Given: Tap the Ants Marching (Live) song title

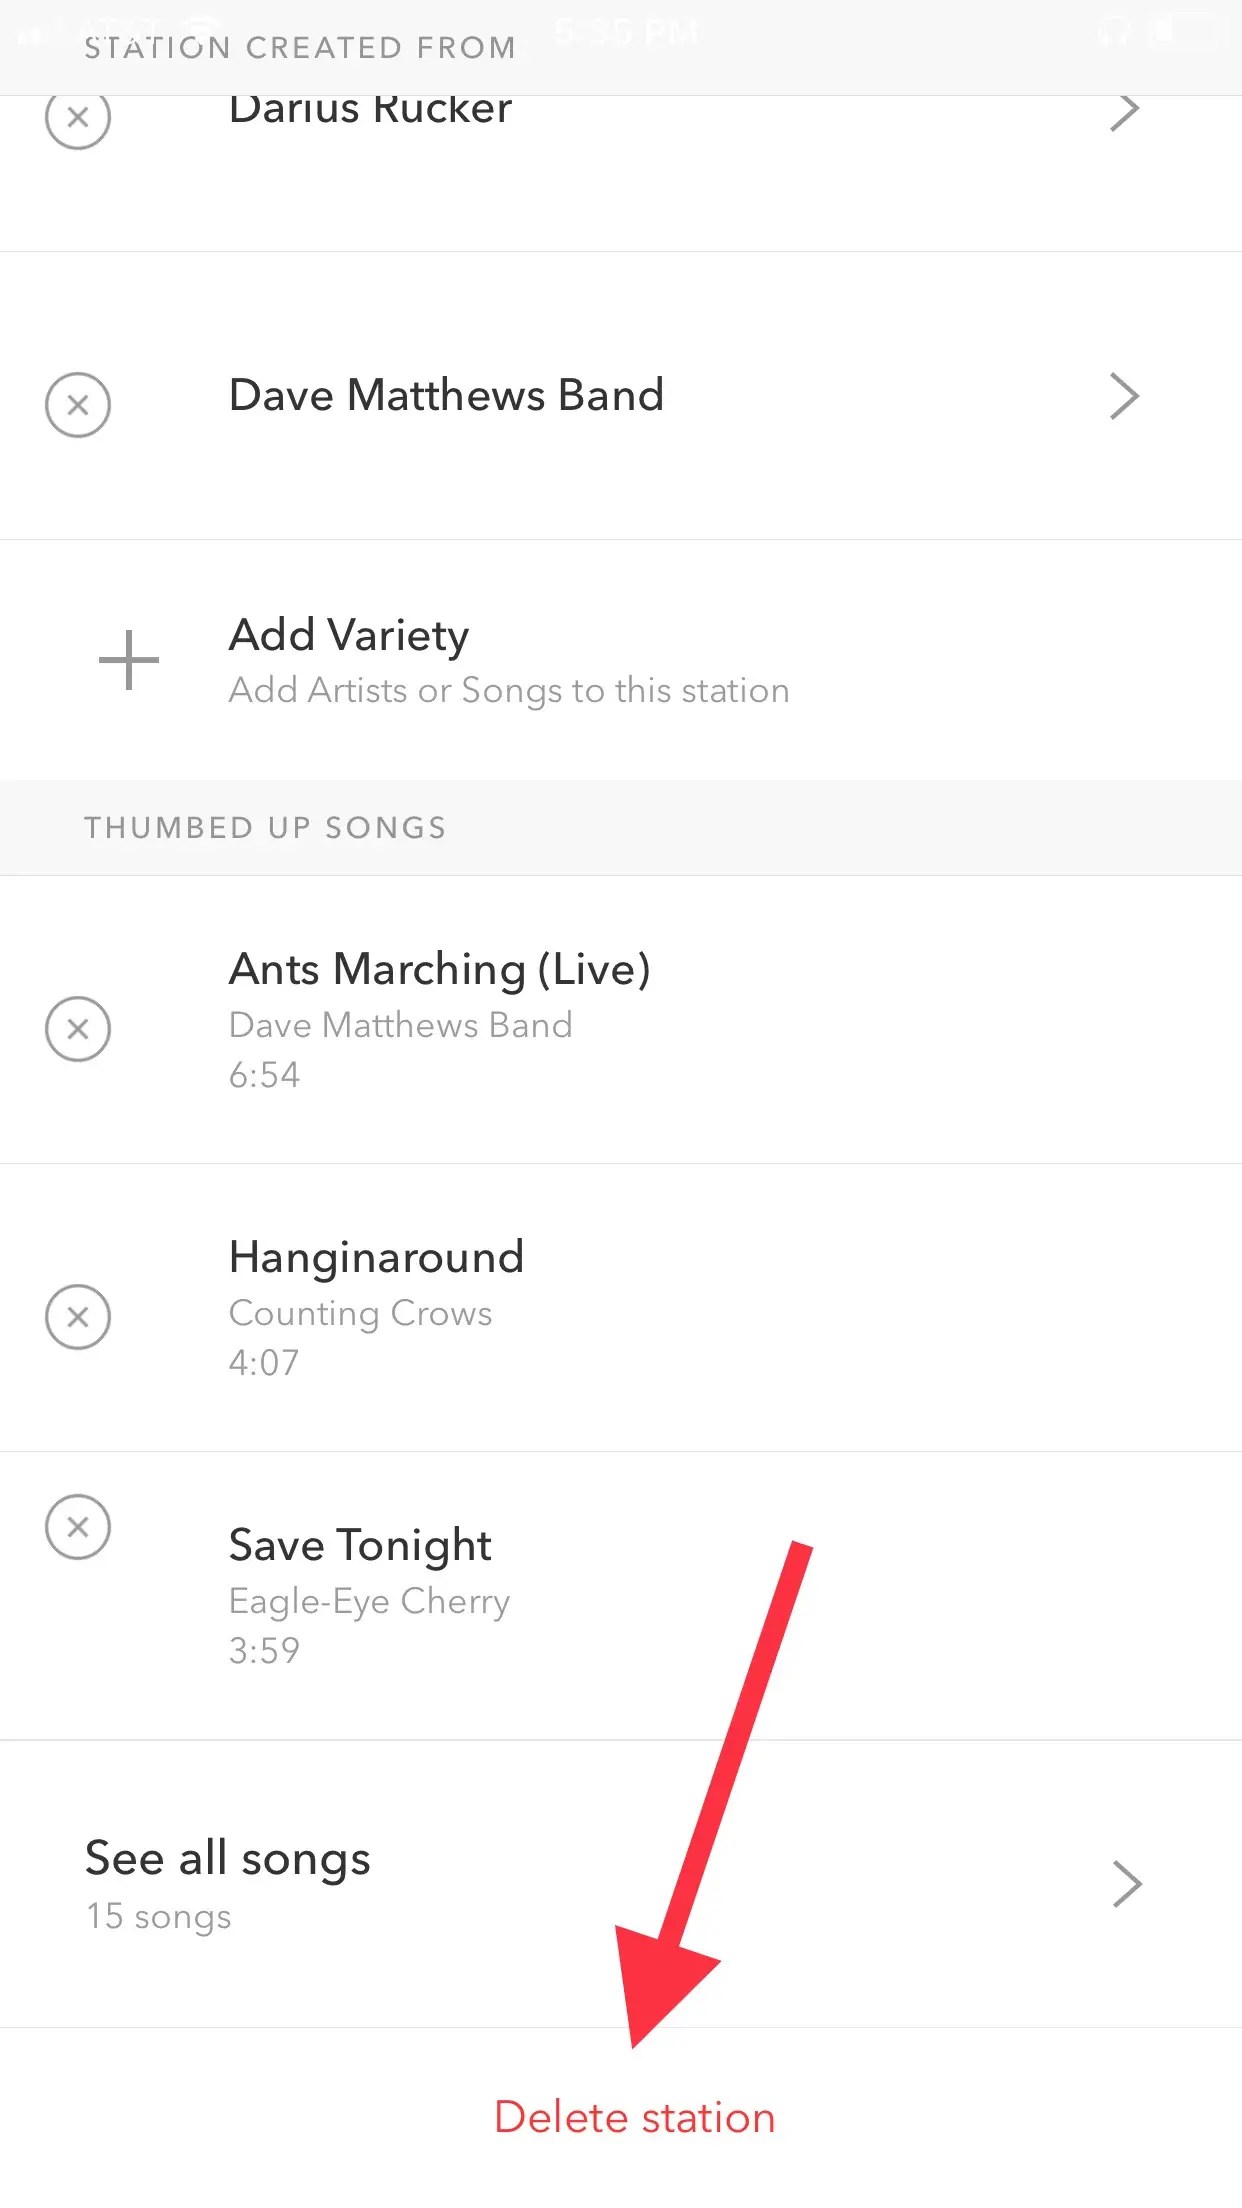Looking at the screenshot, I should pos(440,969).
